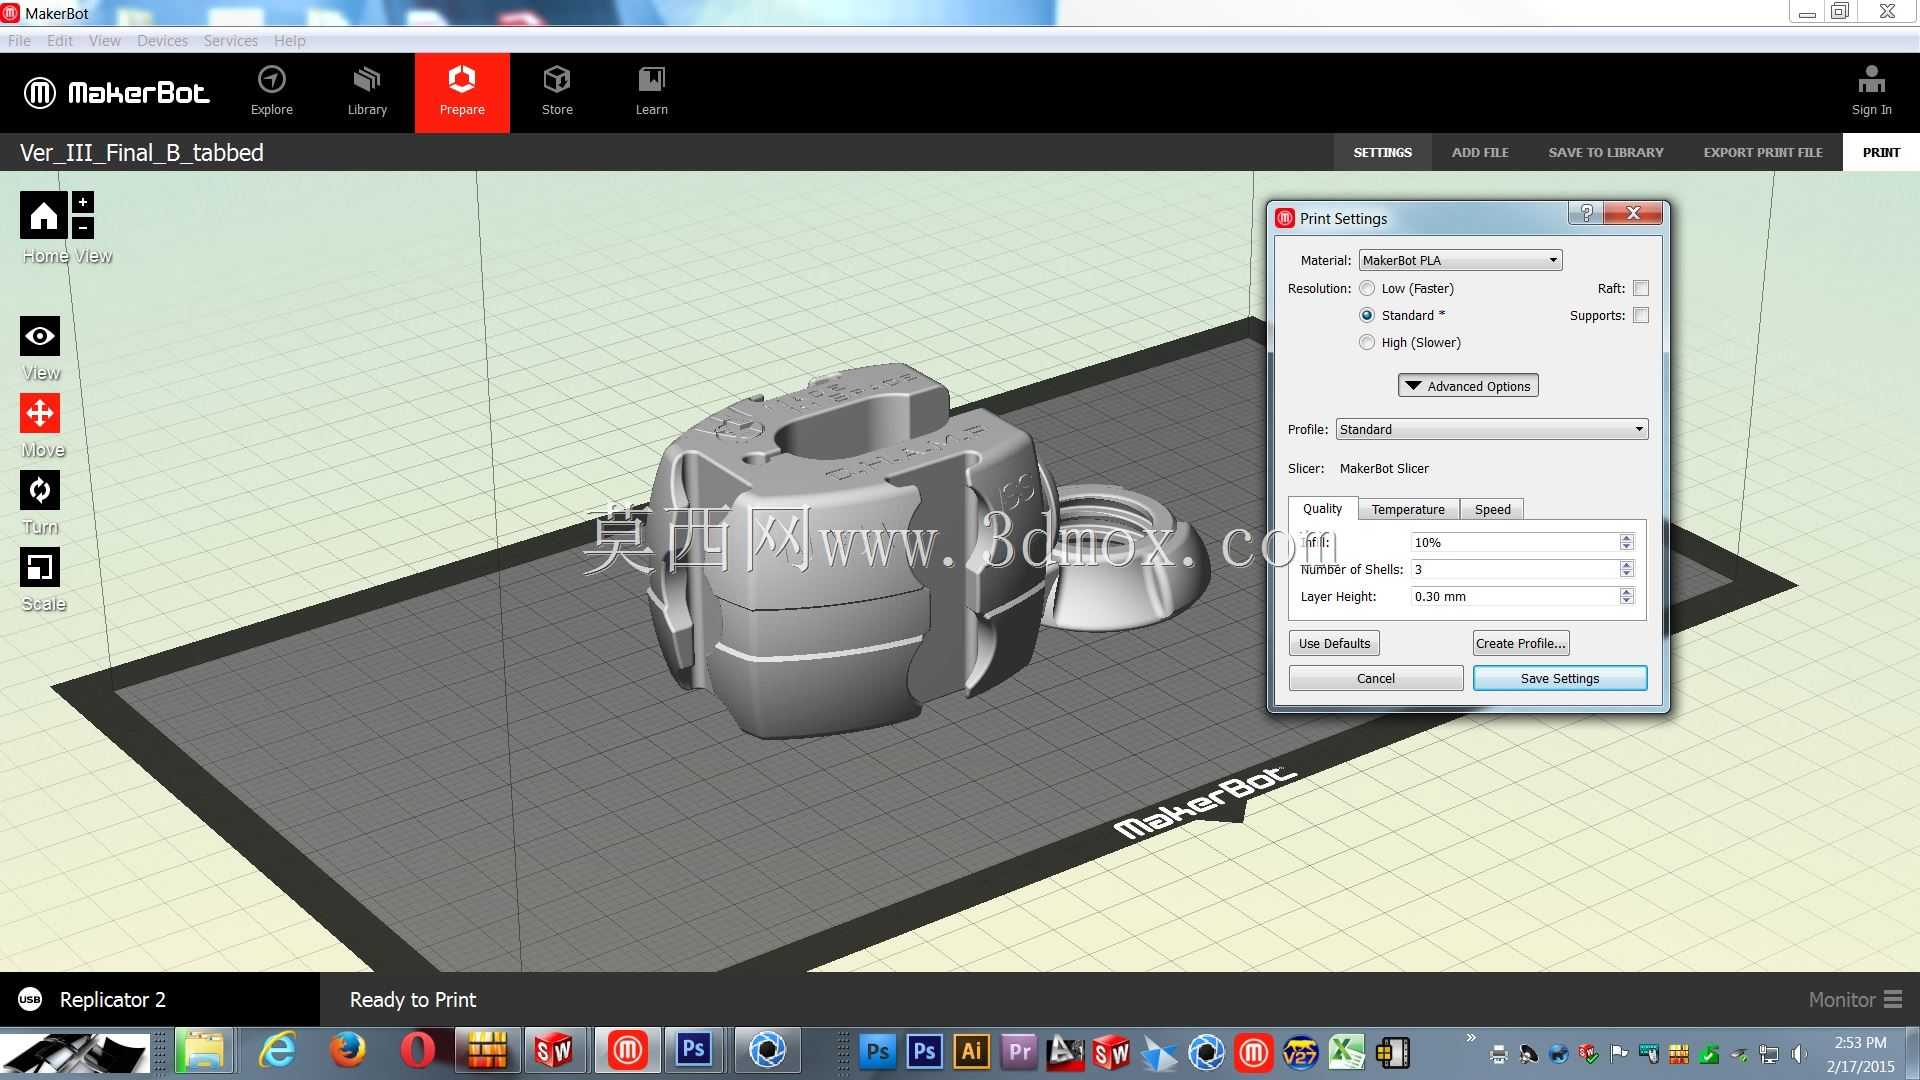Zoom in with the plus button
The image size is (1920, 1080).
[83, 202]
